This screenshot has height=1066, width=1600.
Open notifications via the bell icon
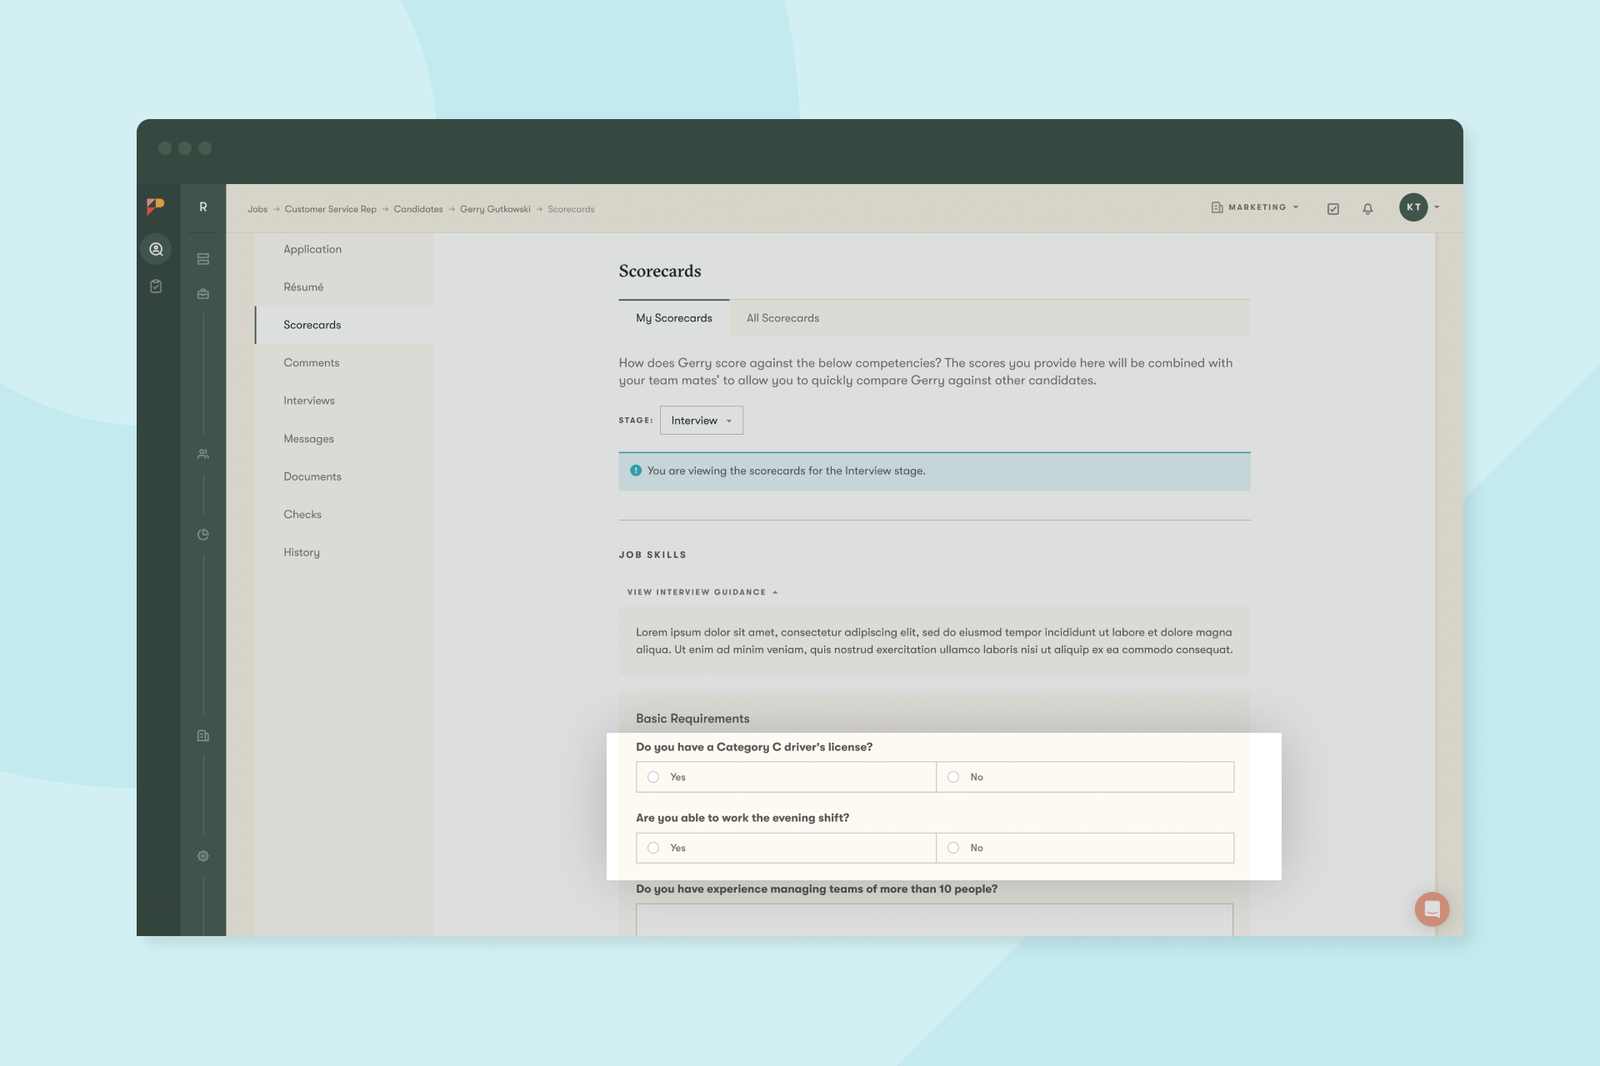[1367, 208]
